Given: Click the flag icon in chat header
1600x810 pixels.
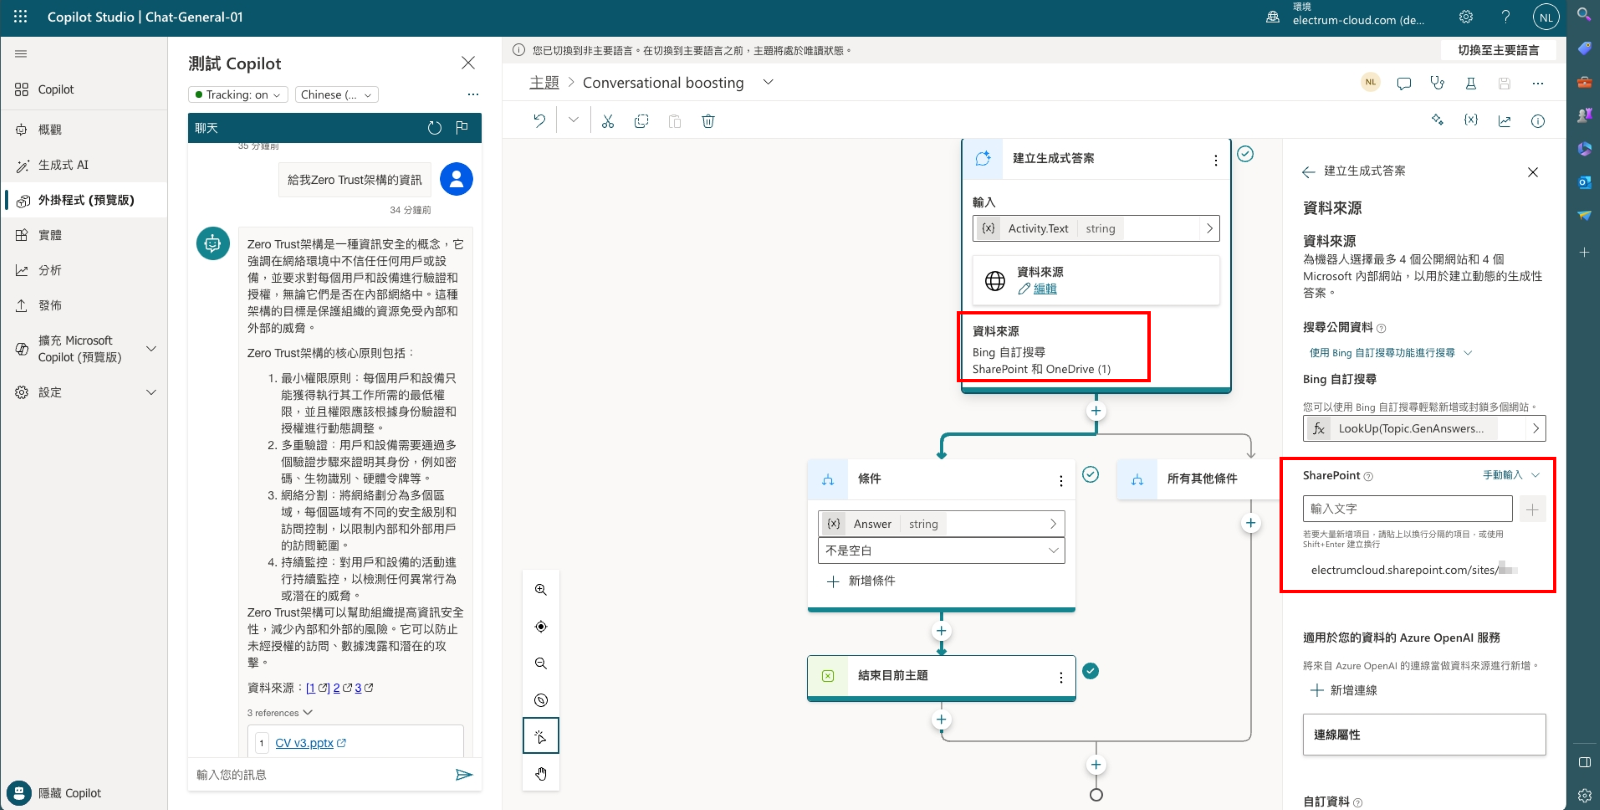Looking at the screenshot, I should 462,128.
